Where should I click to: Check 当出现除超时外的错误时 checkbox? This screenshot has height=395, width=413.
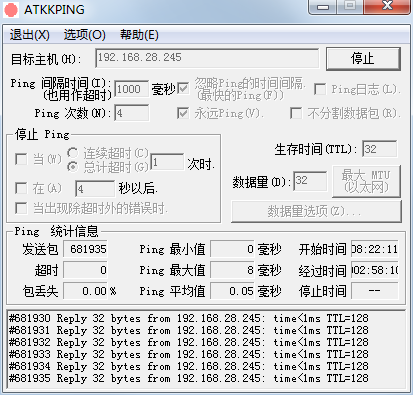pos(21,209)
